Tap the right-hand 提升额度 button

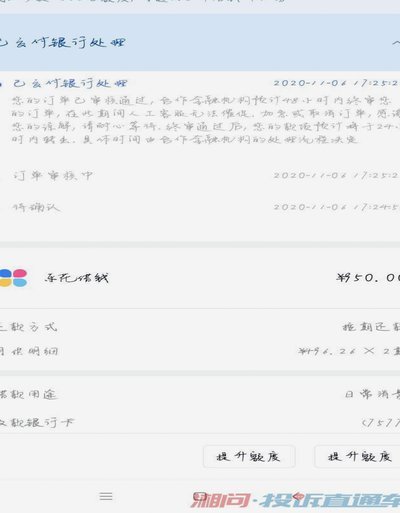(357, 456)
